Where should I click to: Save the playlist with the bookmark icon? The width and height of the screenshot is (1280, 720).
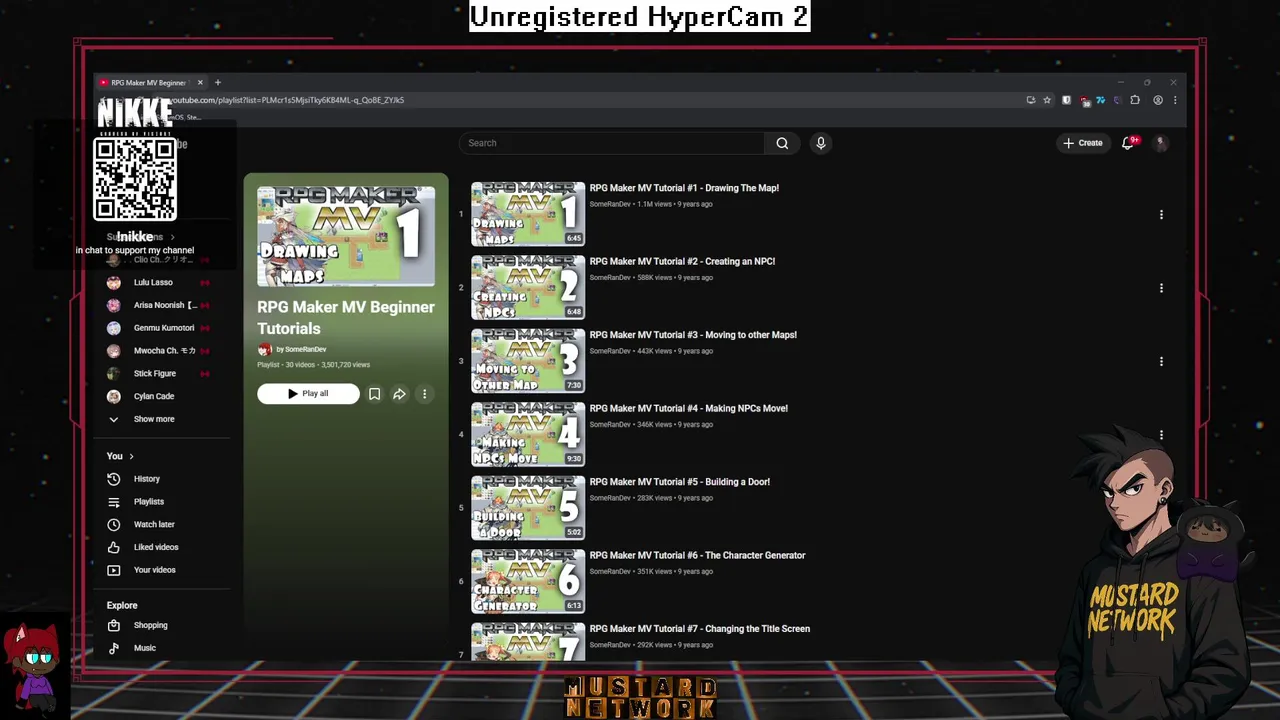point(374,394)
